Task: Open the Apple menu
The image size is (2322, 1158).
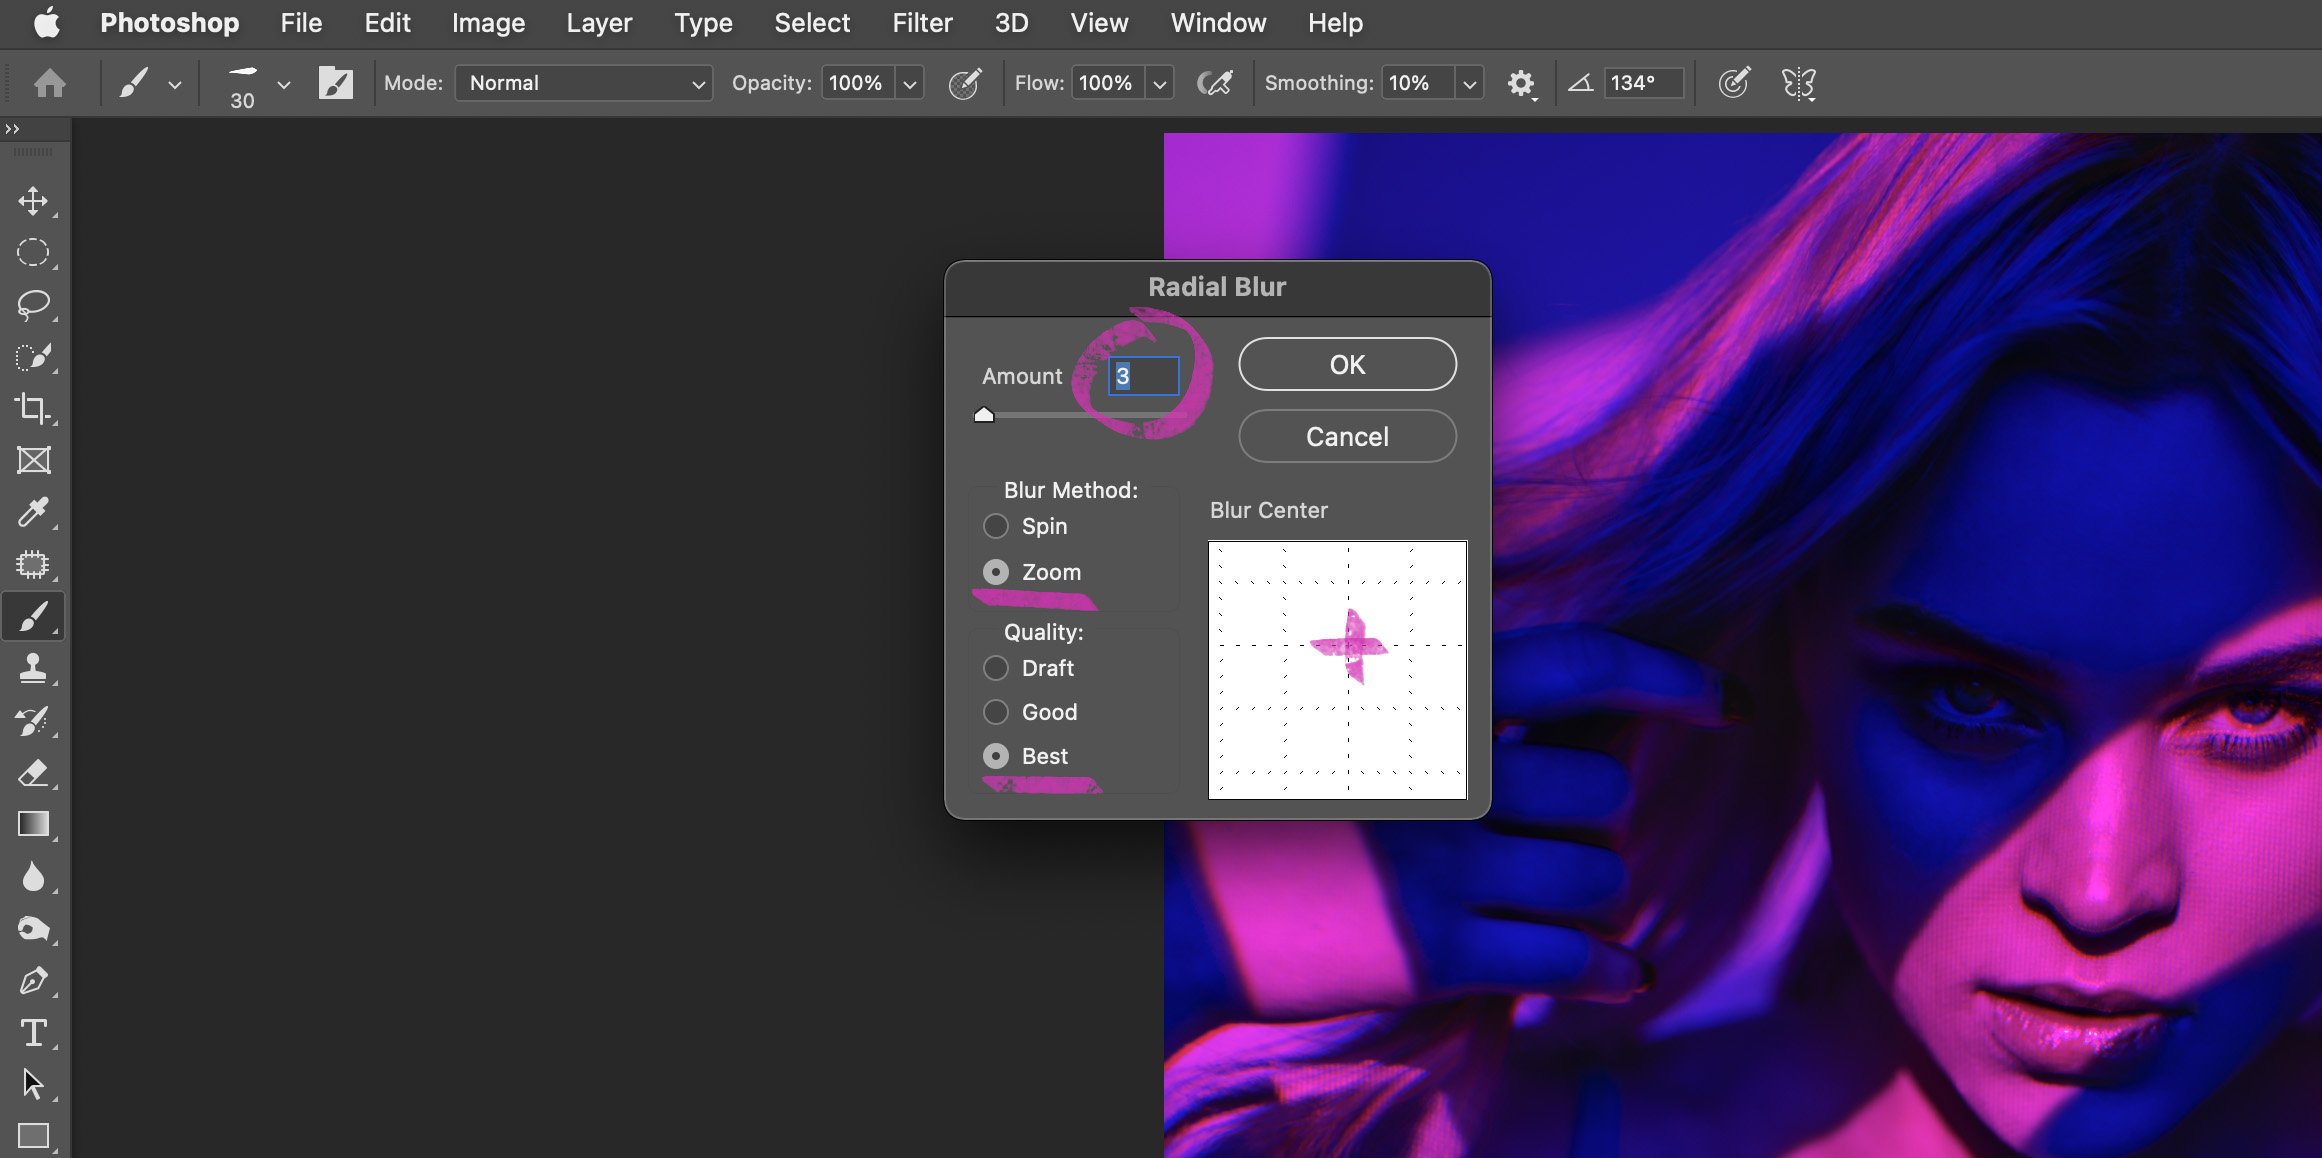Action: pos(46,23)
